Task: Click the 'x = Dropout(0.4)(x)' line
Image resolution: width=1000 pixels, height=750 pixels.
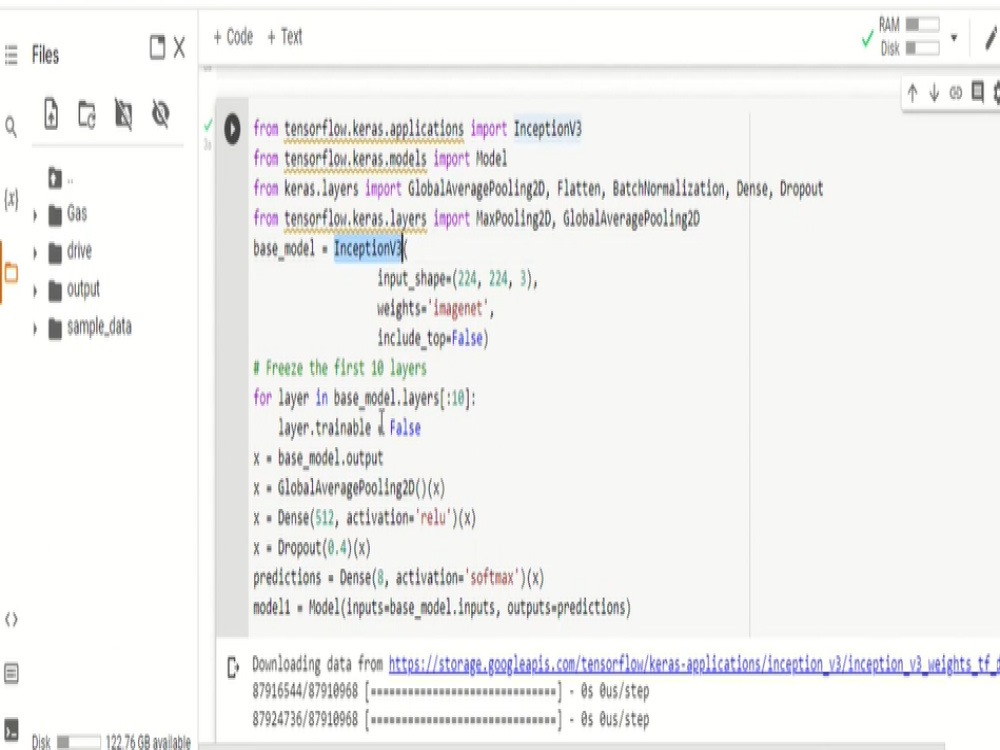Action: click(x=312, y=548)
